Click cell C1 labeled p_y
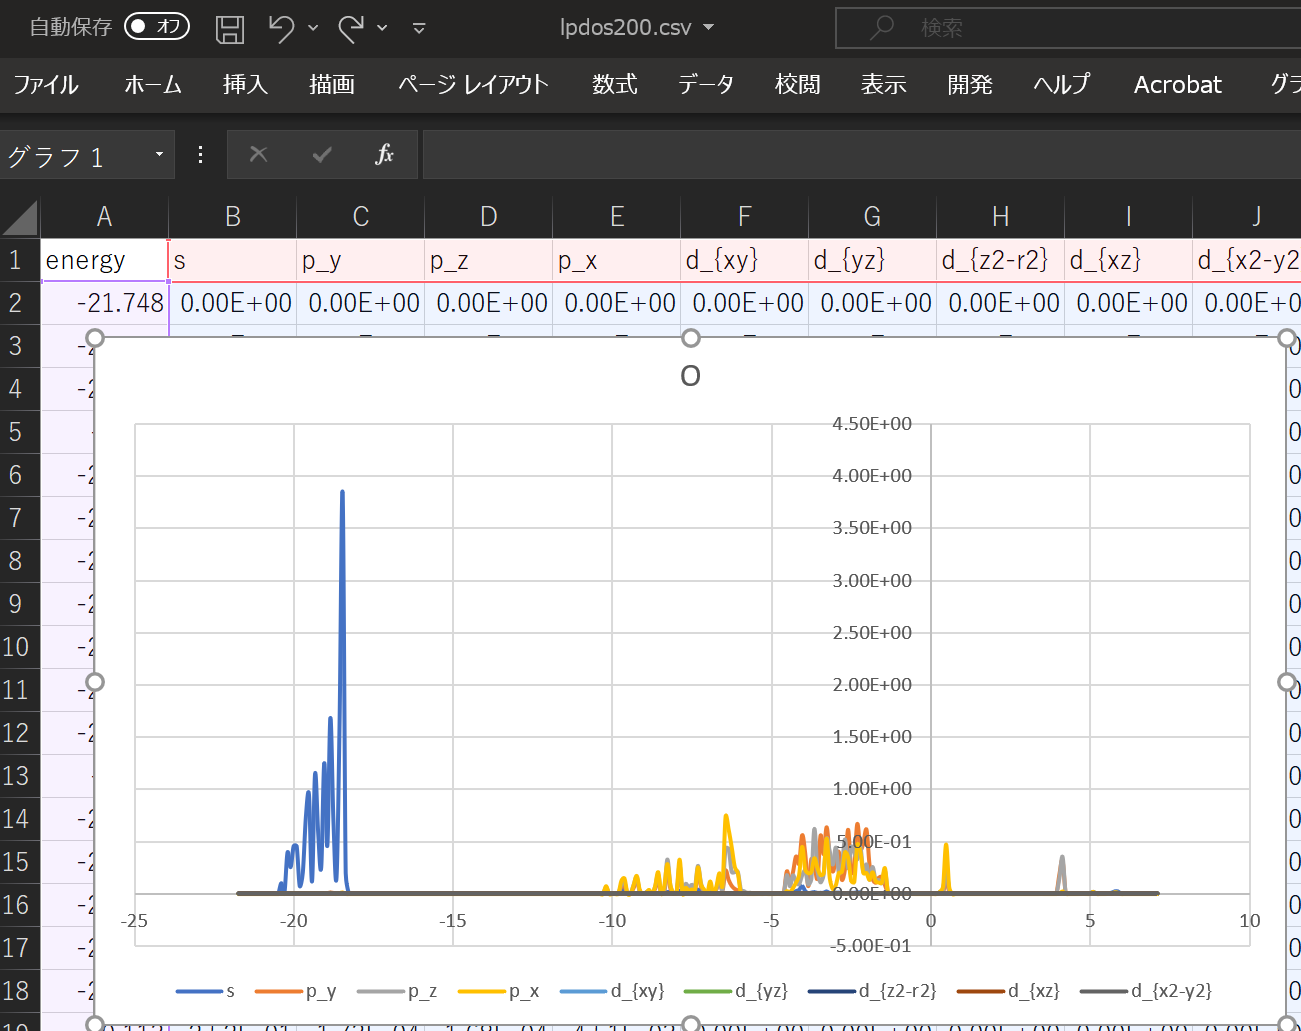The height and width of the screenshot is (1031, 1301). pos(361,260)
